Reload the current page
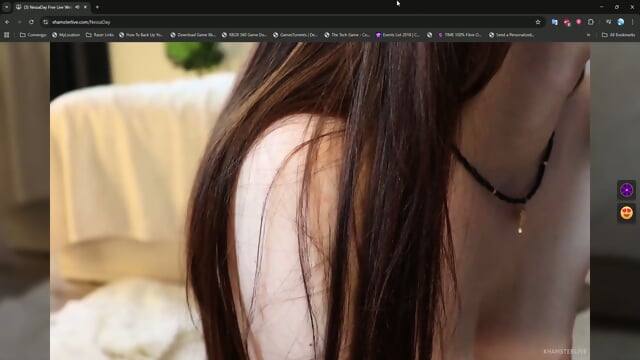This screenshot has width=640, height=360. 31,22
